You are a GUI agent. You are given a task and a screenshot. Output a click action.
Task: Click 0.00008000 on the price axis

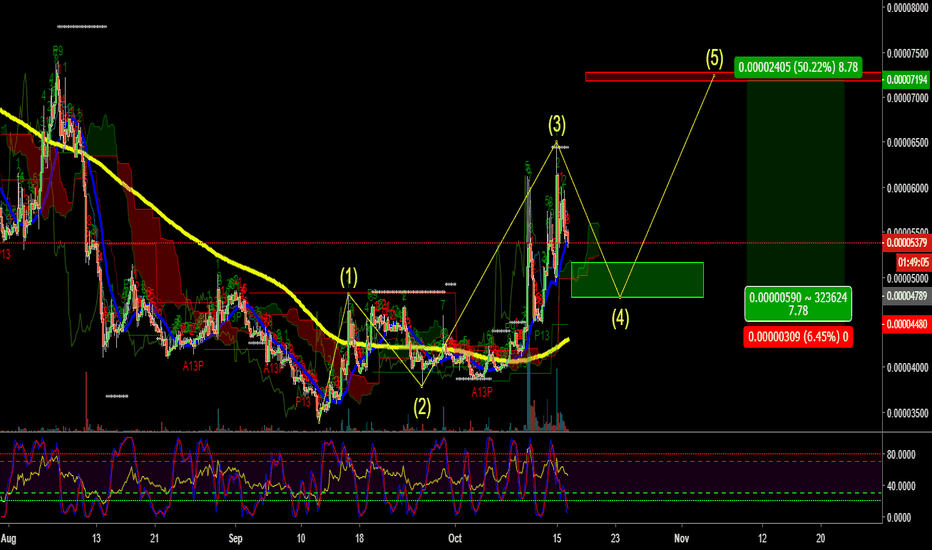coord(908,8)
